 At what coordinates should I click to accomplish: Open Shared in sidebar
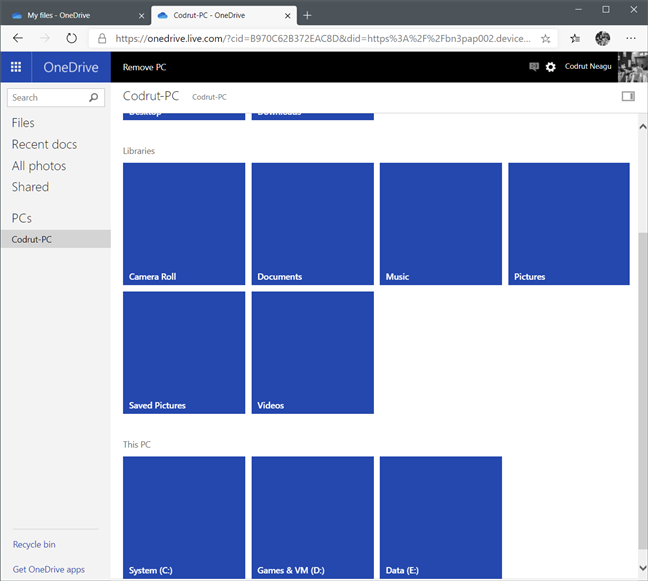click(30, 187)
